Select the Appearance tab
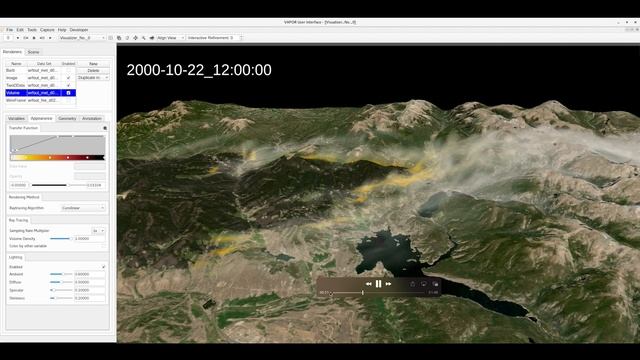Image resolution: width=640 pixels, height=360 pixels. tap(42, 118)
